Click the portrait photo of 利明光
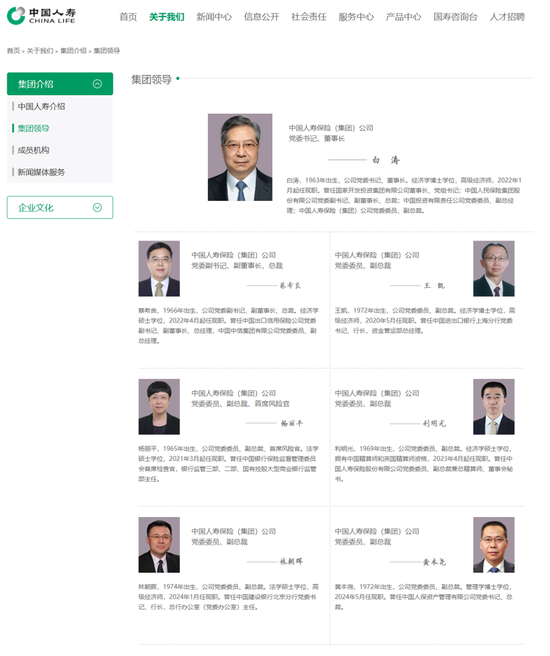 click(494, 407)
